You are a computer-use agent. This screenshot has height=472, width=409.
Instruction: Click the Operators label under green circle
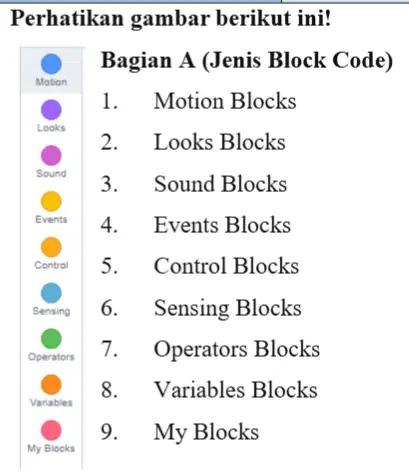51,357
